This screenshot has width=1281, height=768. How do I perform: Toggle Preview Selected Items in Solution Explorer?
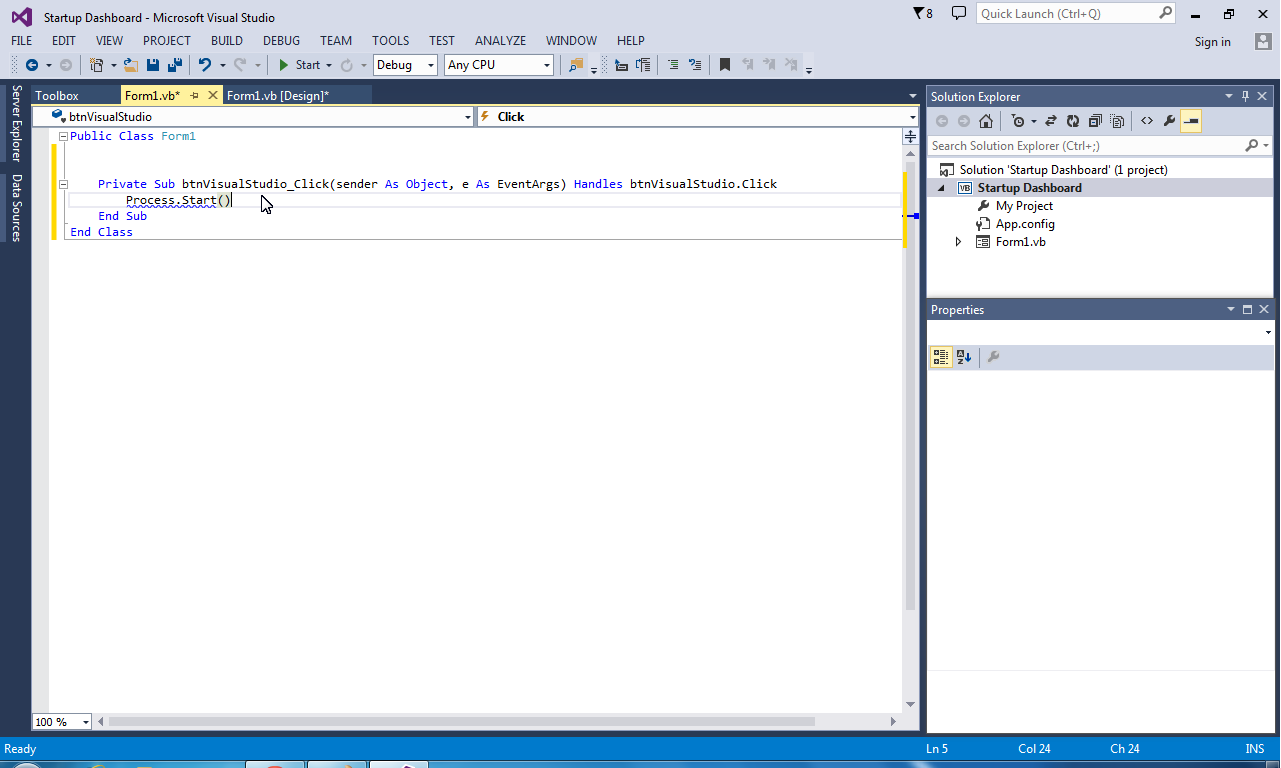[1191, 121]
